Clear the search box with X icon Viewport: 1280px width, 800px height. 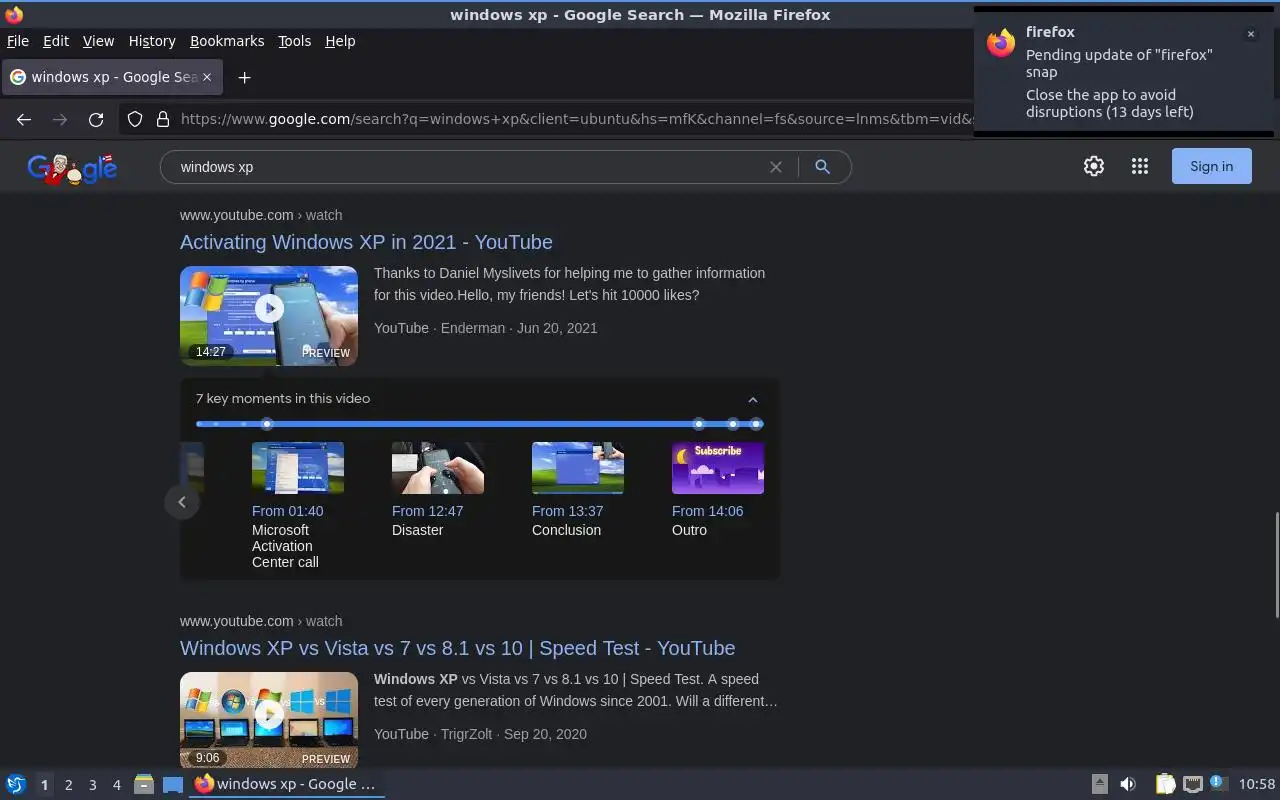point(775,167)
